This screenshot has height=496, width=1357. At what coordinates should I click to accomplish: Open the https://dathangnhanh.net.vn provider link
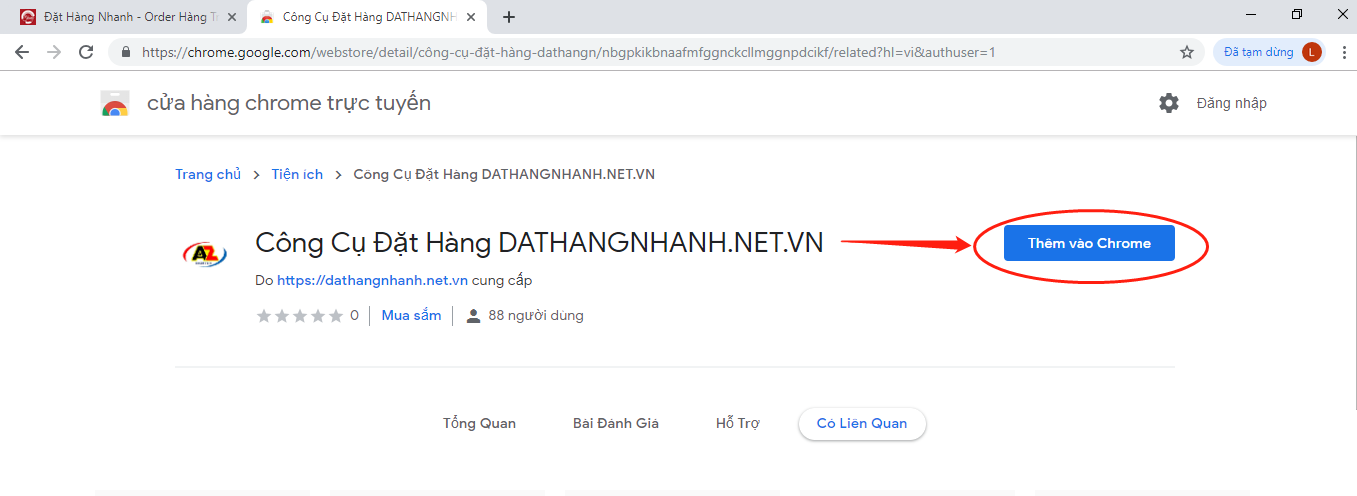click(x=372, y=281)
